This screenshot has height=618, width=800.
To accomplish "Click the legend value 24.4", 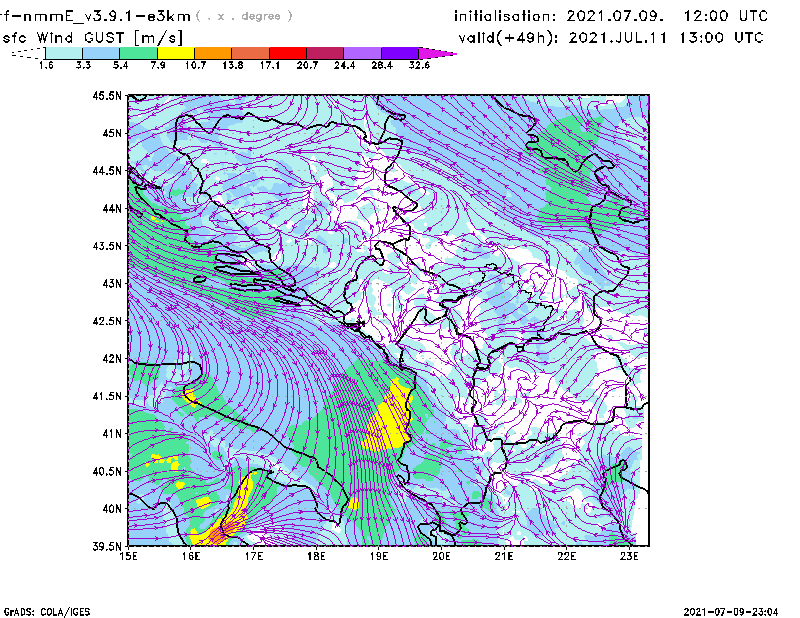I will pyautogui.click(x=344, y=65).
